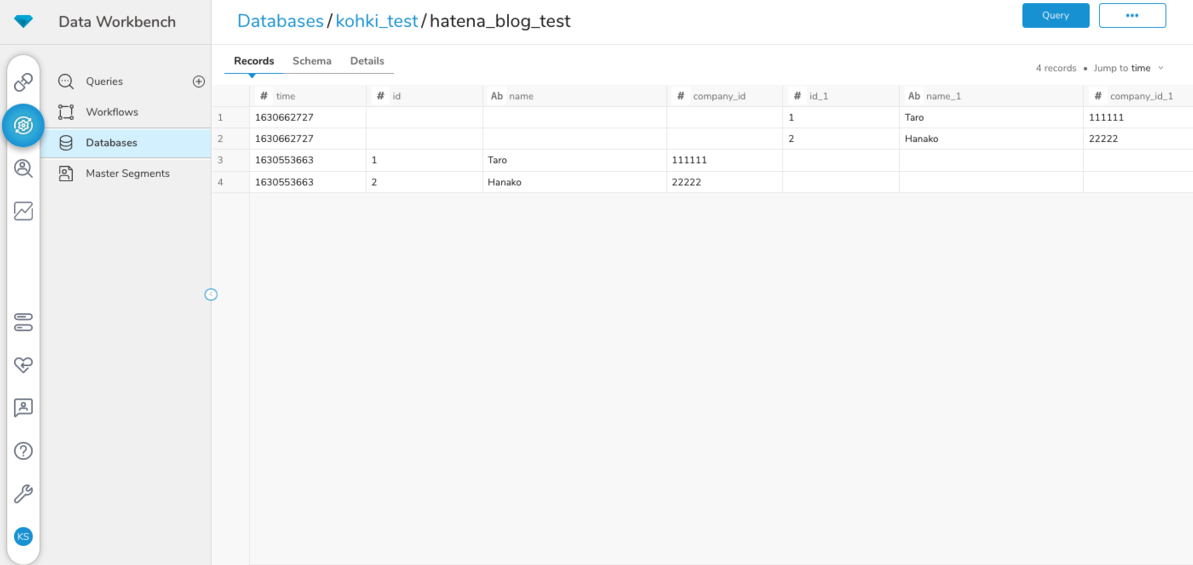Click the plus icon next to Queries
The height and width of the screenshot is (565, 1193).
198,82
